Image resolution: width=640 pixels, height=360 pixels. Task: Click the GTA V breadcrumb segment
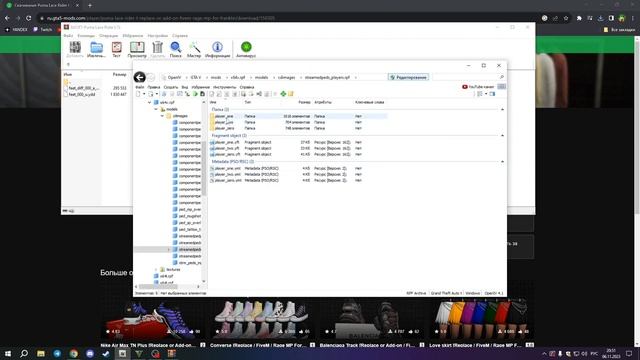[x=196, y=77]
